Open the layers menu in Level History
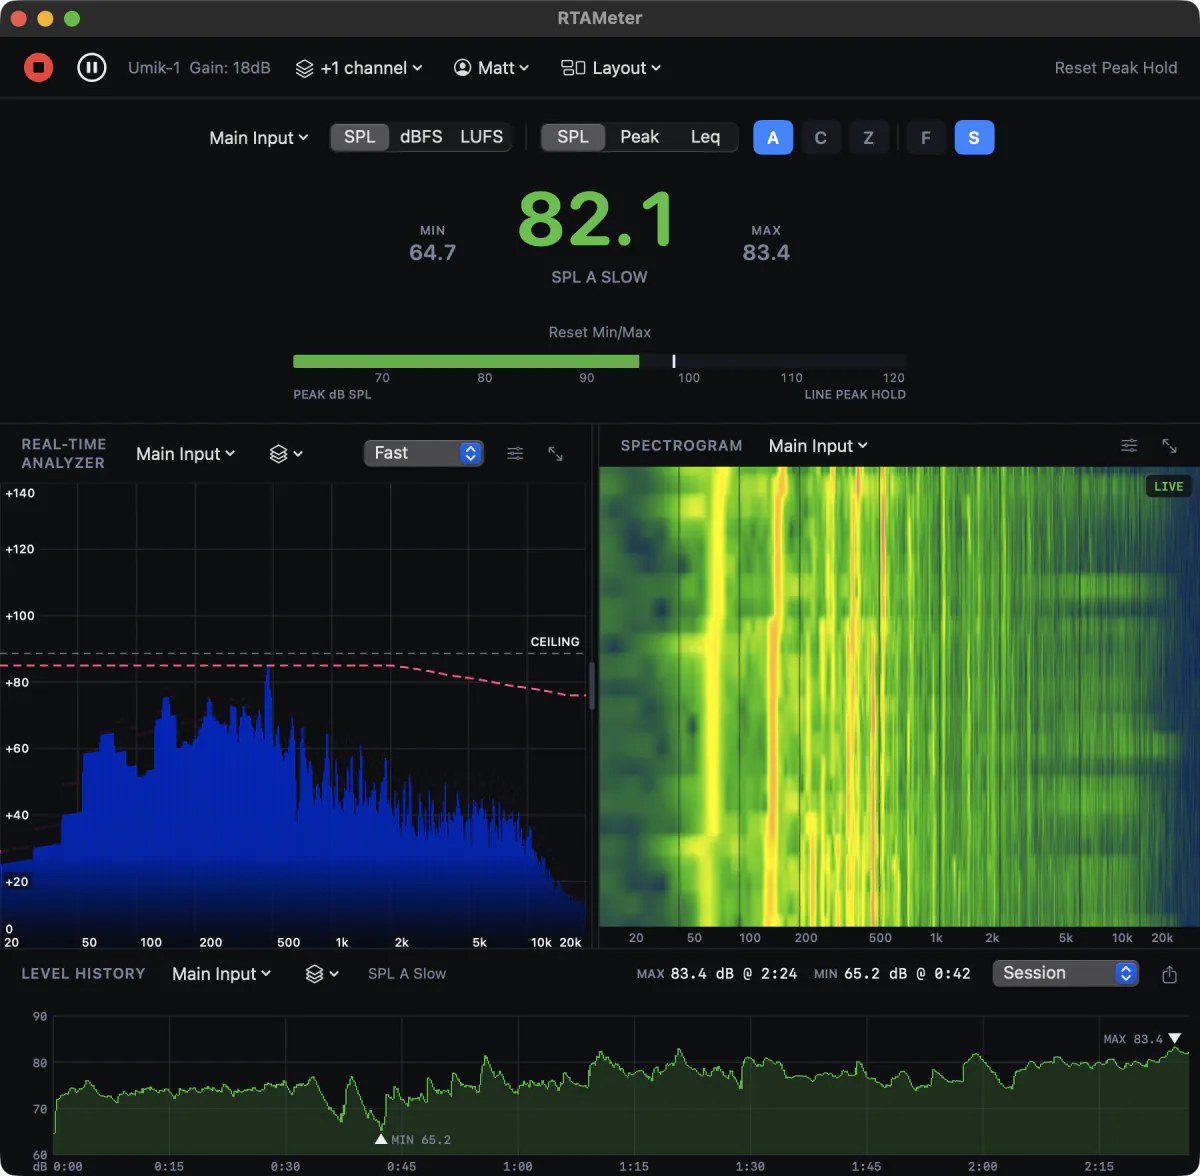 point(322,974)
